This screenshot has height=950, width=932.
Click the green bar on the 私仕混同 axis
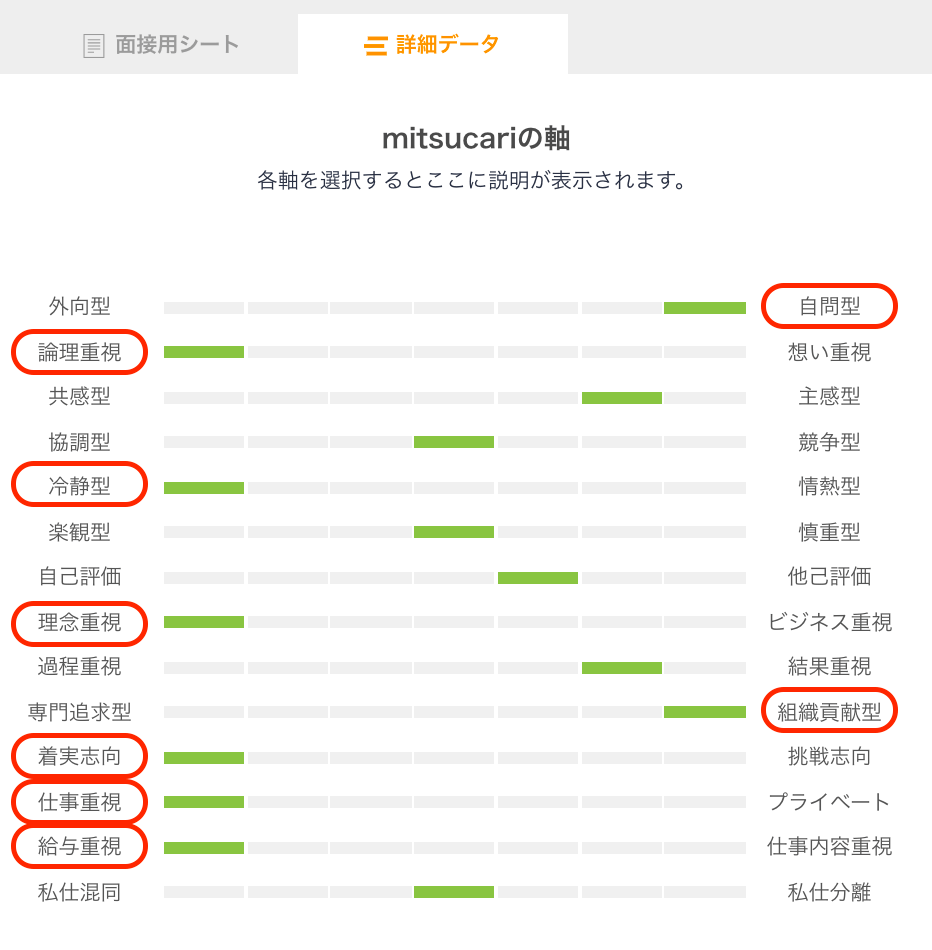click(x=454, y=891)
